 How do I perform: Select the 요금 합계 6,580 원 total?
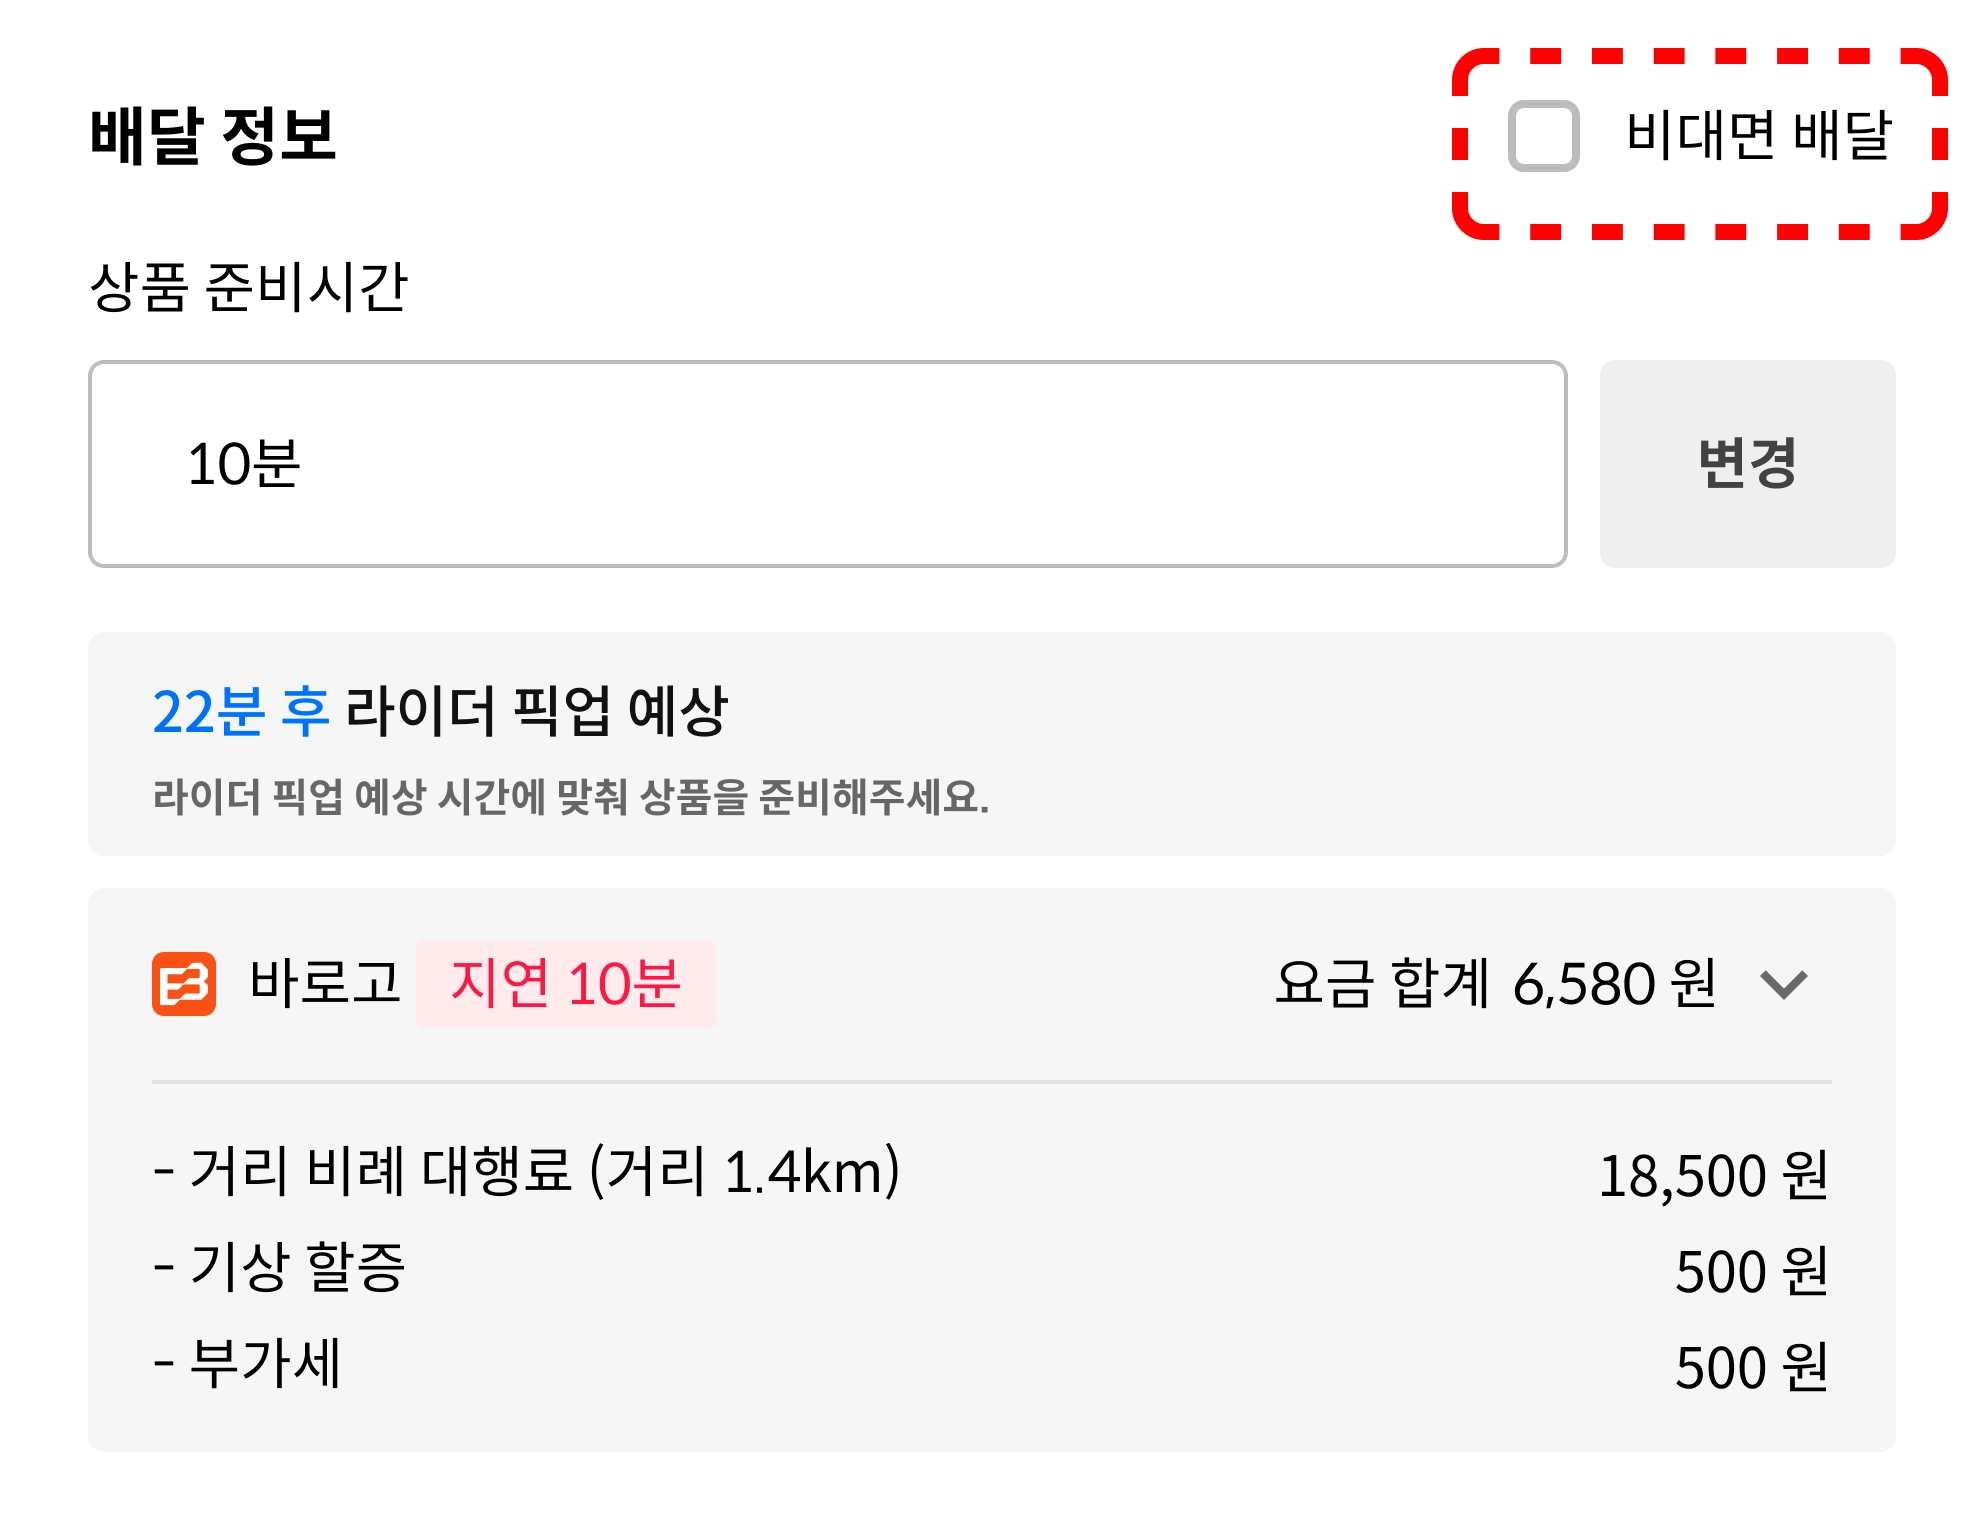pos(1495,983)
